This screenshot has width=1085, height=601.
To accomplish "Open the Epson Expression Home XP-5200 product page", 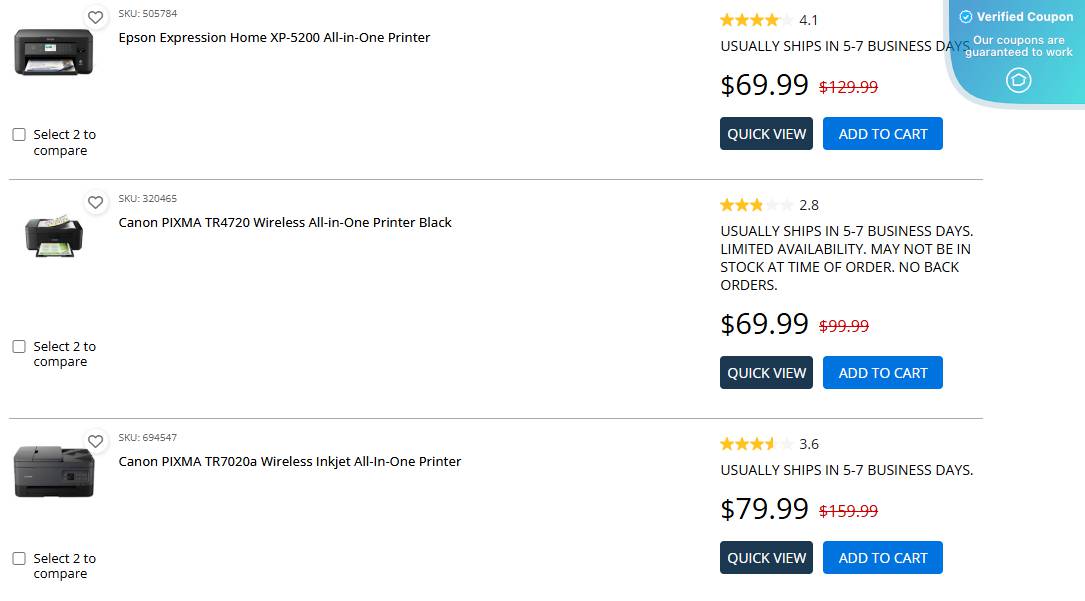I will click(x=274, y=37).
